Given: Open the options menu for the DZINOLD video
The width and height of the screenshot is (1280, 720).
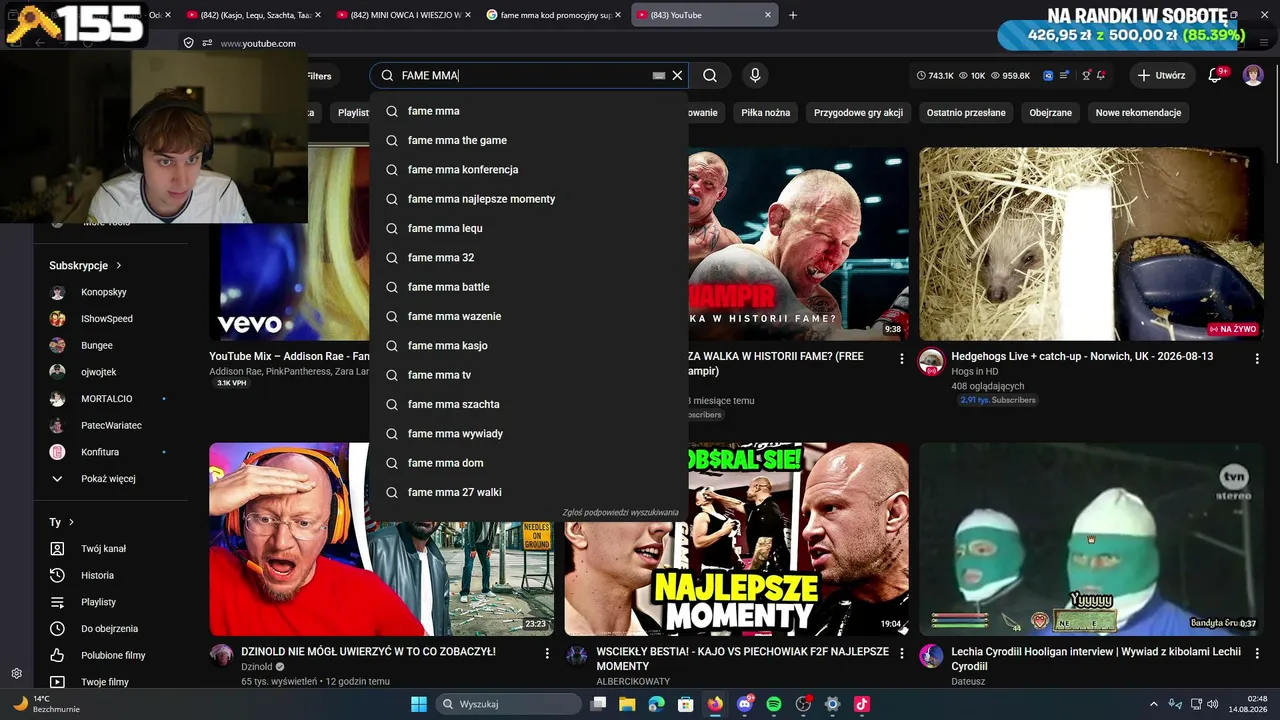Looking at the screenshot, I should [x=547, y=653].
